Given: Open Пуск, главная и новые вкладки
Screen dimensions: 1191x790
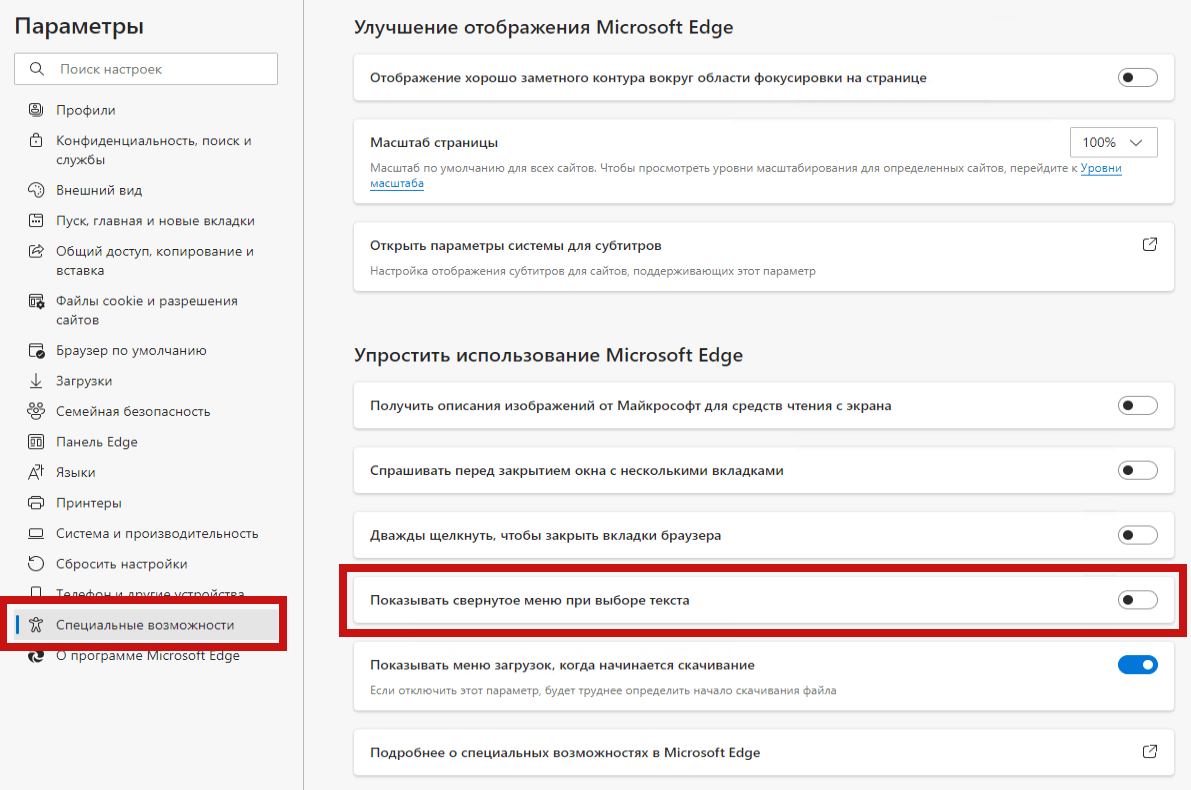Looking at the screenshot, I should [155, 221].
